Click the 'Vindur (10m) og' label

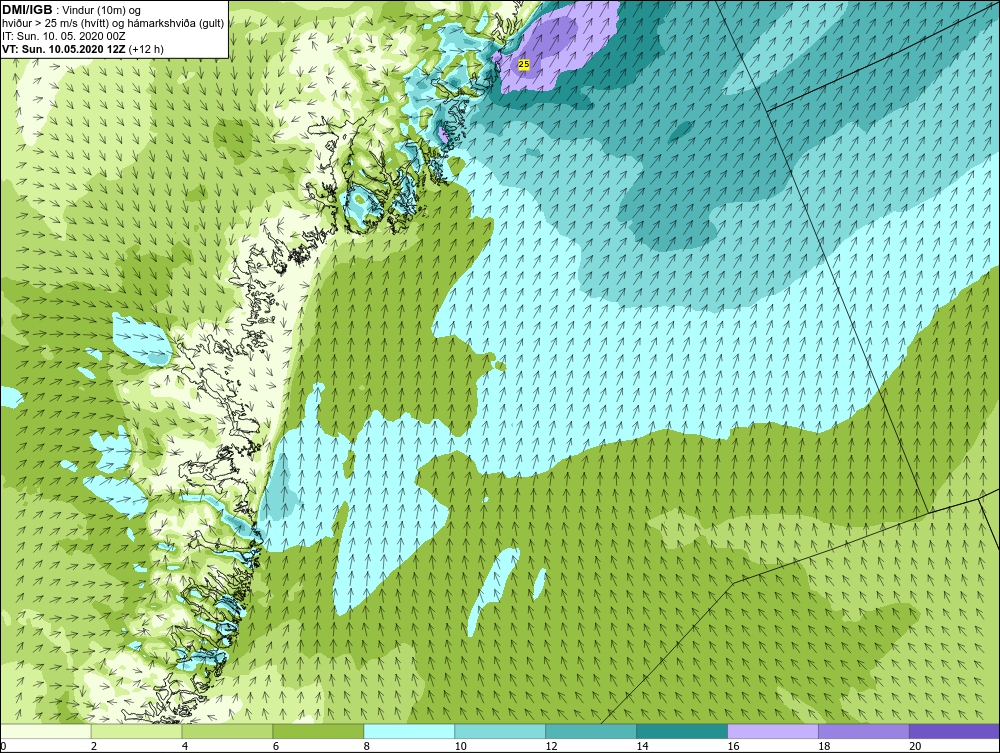[101, 11]
